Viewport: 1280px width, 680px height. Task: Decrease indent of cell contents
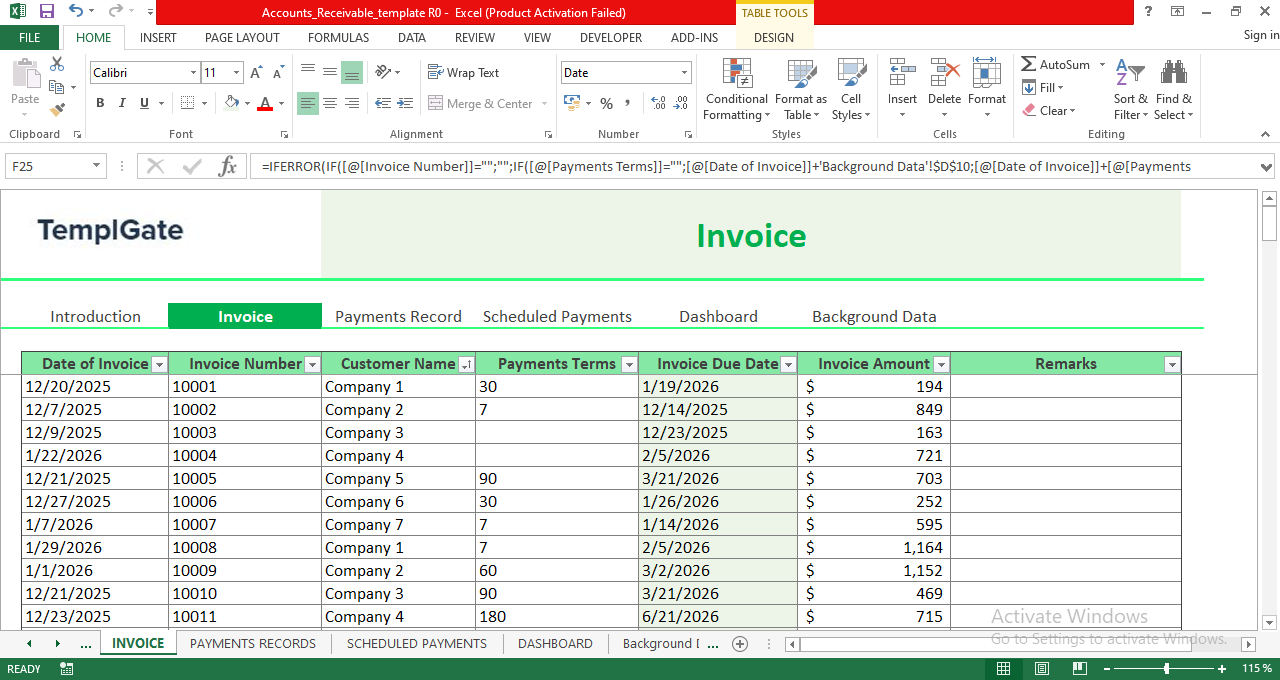[x=381, y=103]
